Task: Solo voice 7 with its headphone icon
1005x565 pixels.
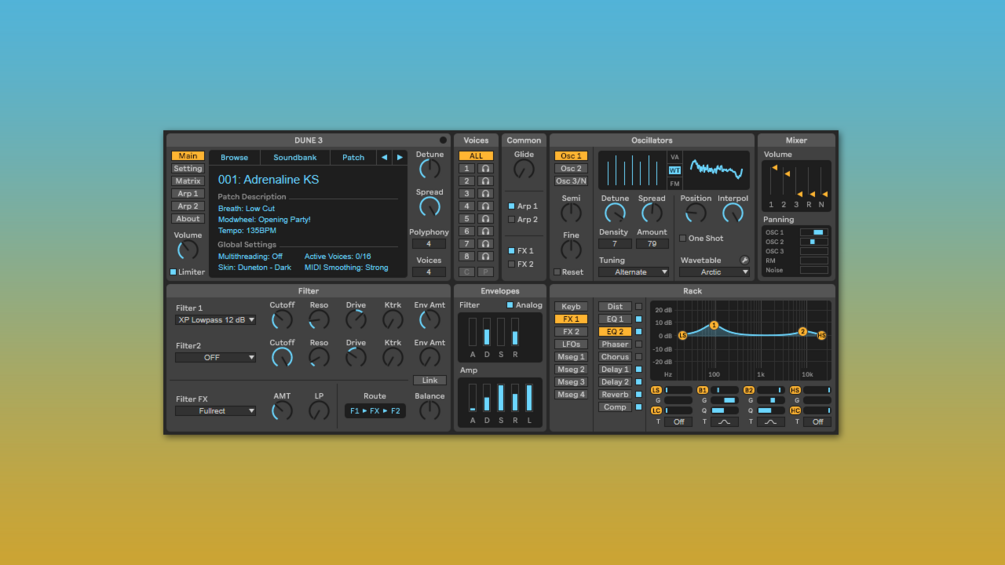Action: tap(486, 244)
